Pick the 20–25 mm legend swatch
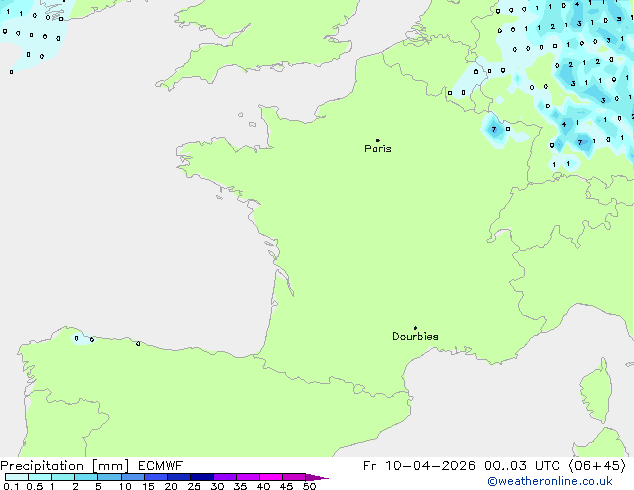The height and width of the screenshot is (490, 634). (x=179, y=477)
